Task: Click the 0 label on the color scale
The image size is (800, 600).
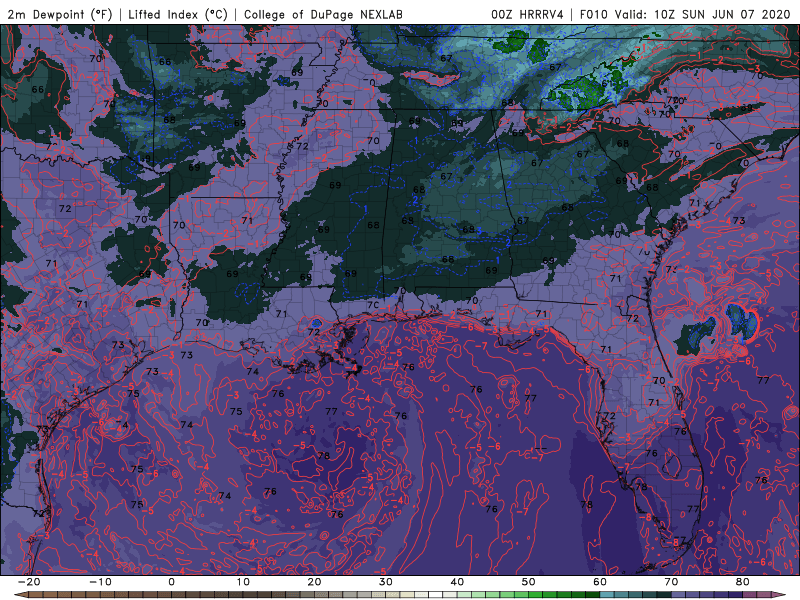Action: pos(171,582)
